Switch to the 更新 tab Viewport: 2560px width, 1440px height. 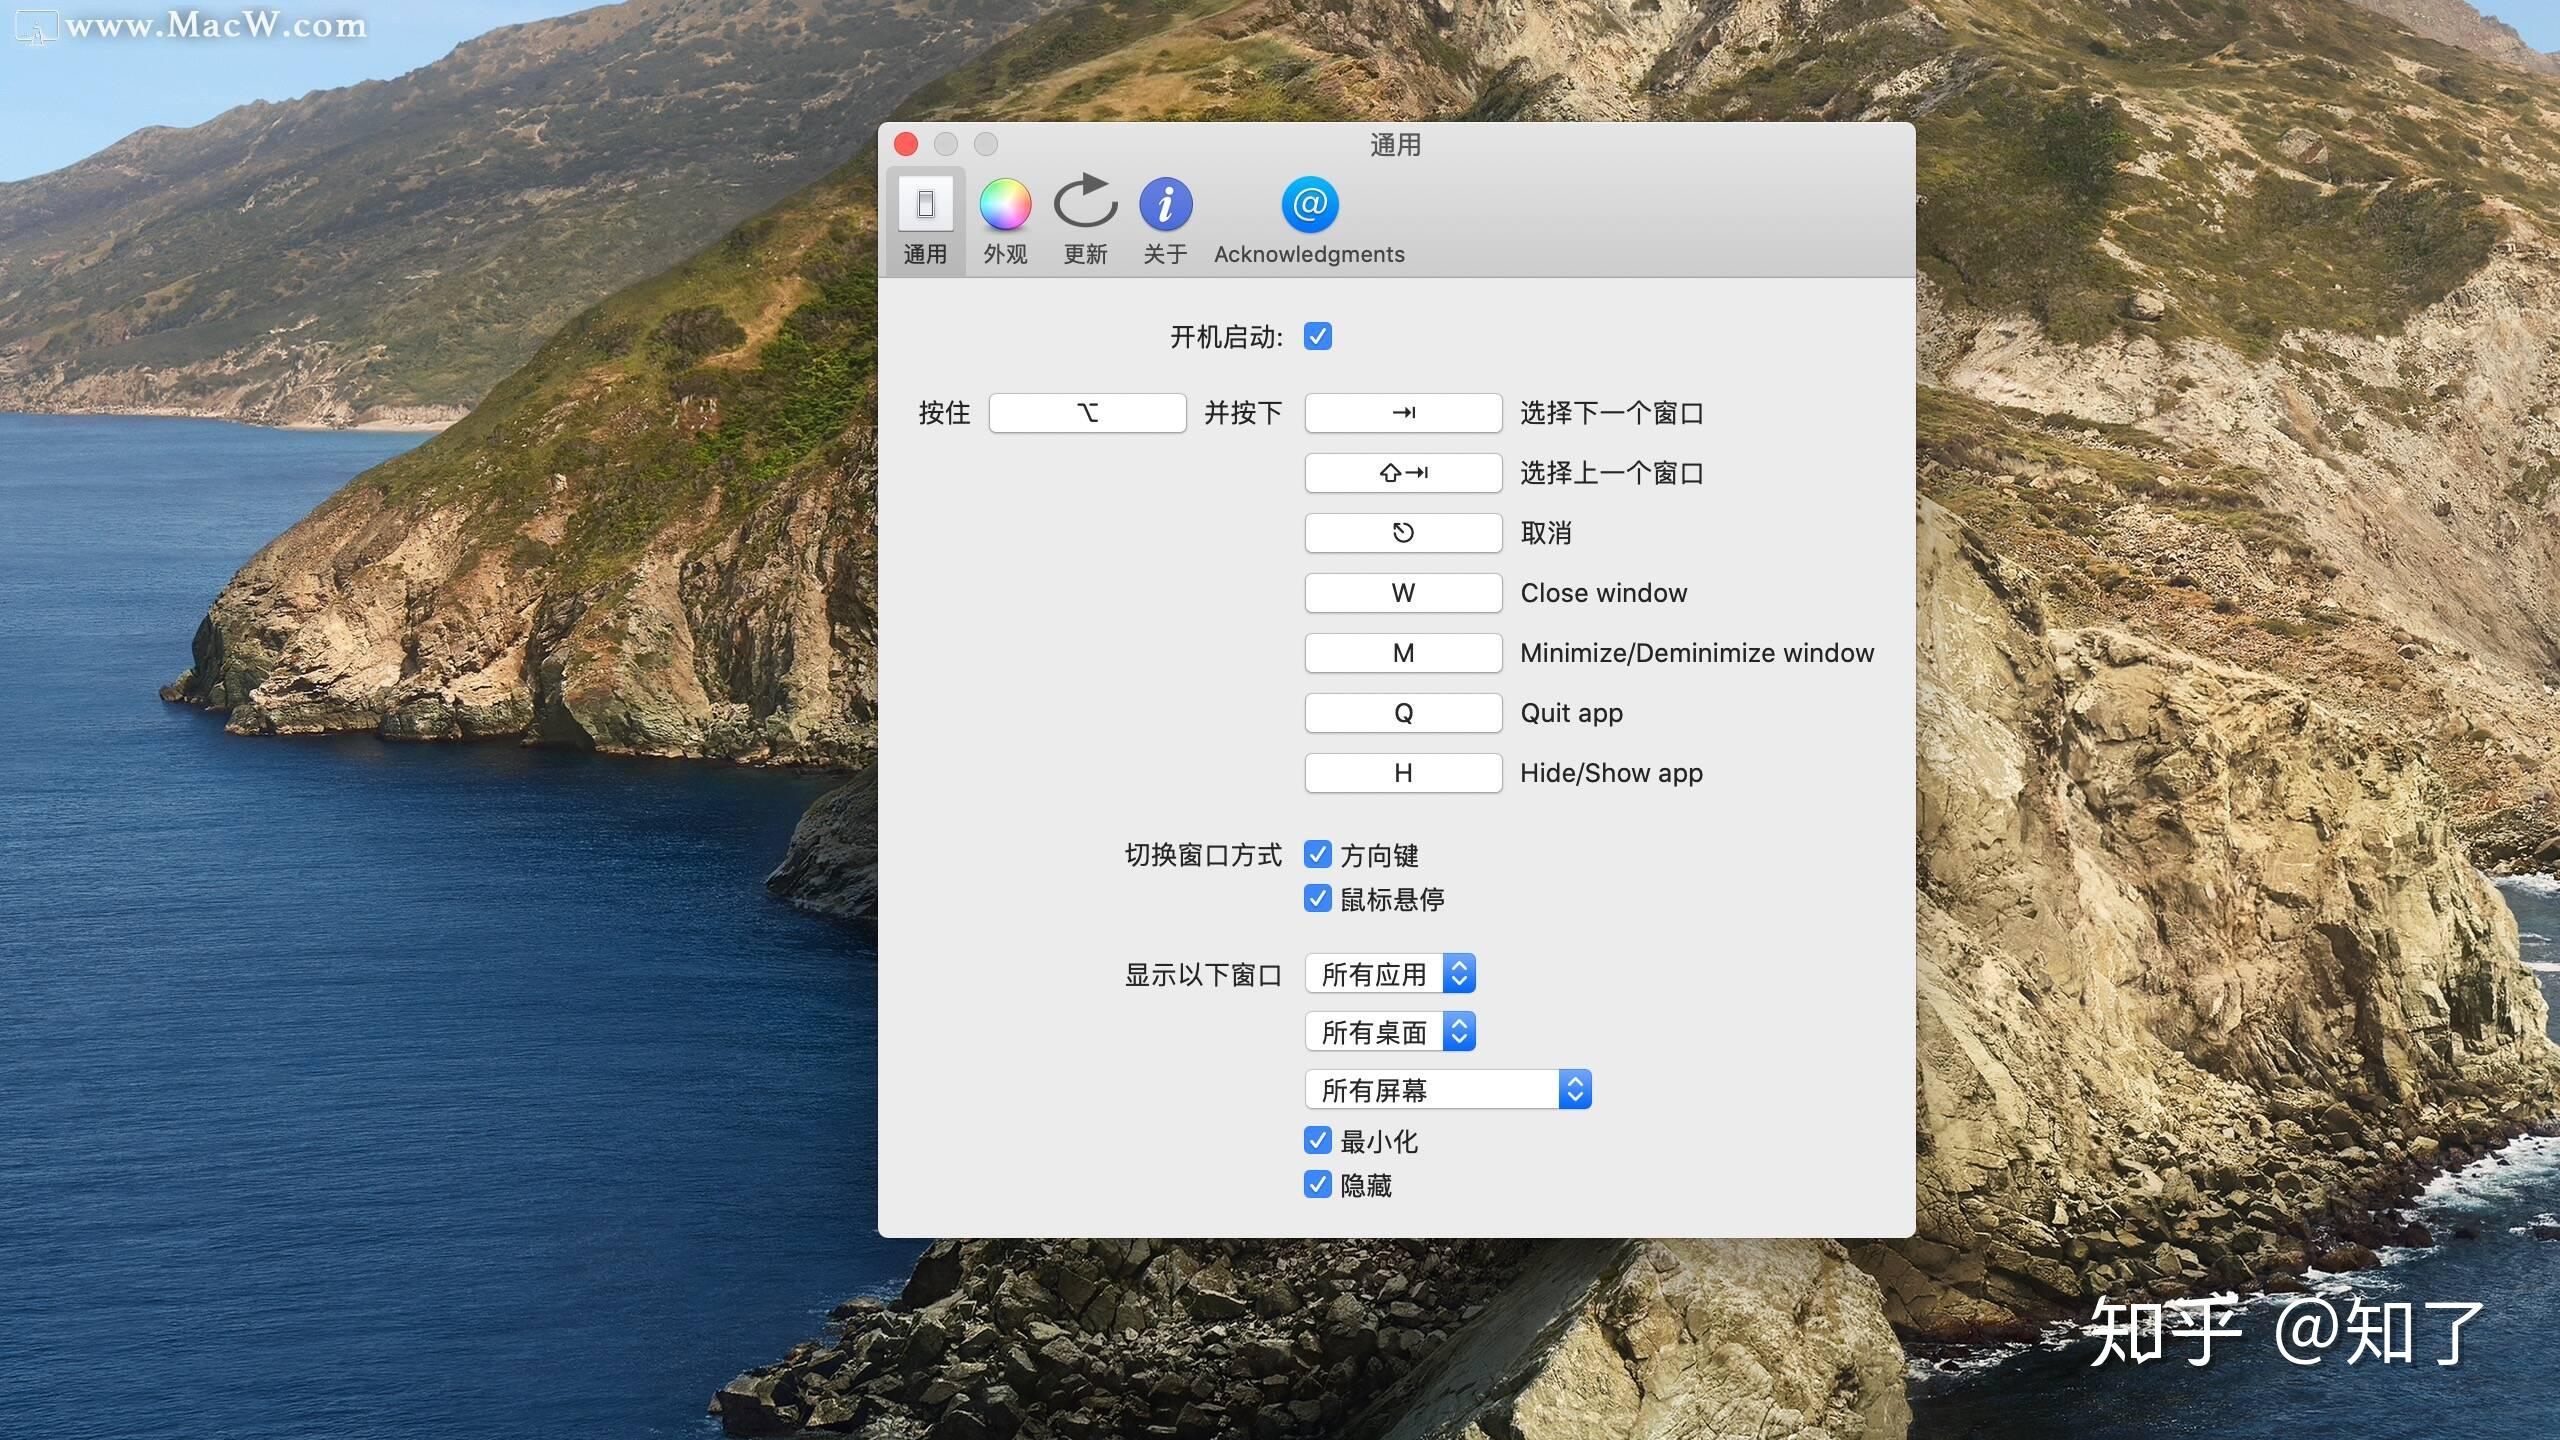(1085, 218)
